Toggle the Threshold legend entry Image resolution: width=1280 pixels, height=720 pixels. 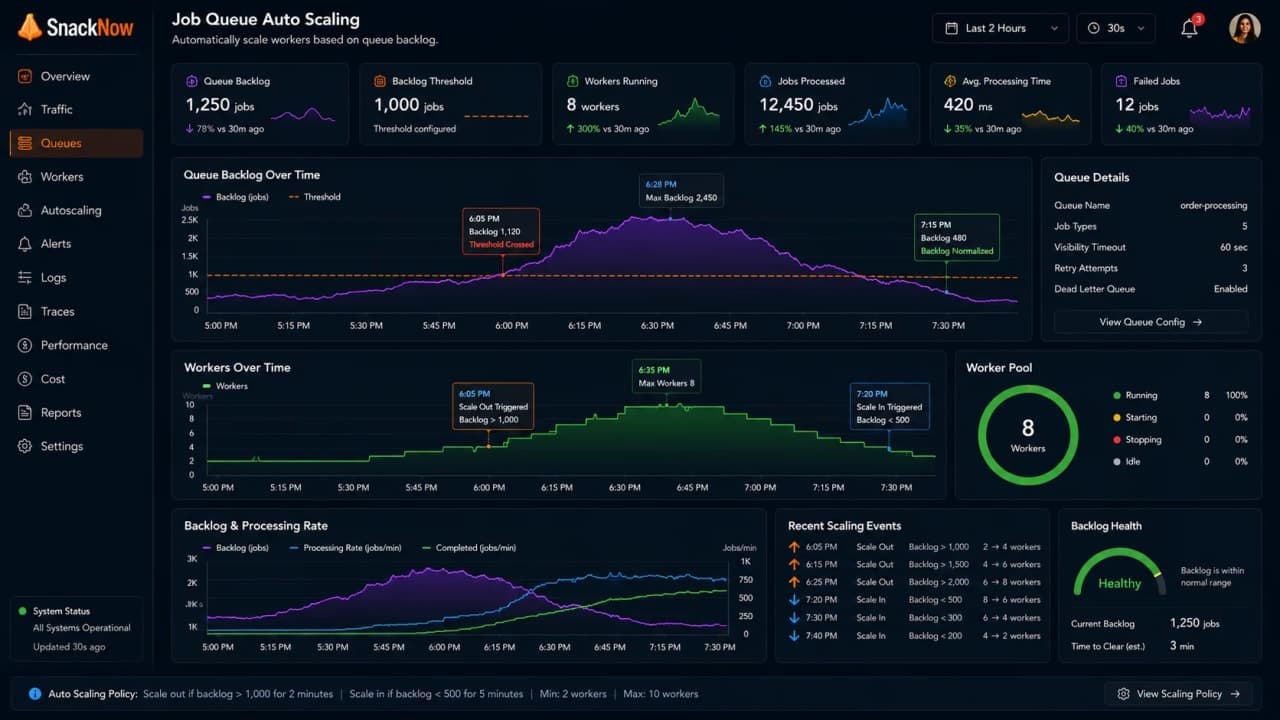point(315,197)
